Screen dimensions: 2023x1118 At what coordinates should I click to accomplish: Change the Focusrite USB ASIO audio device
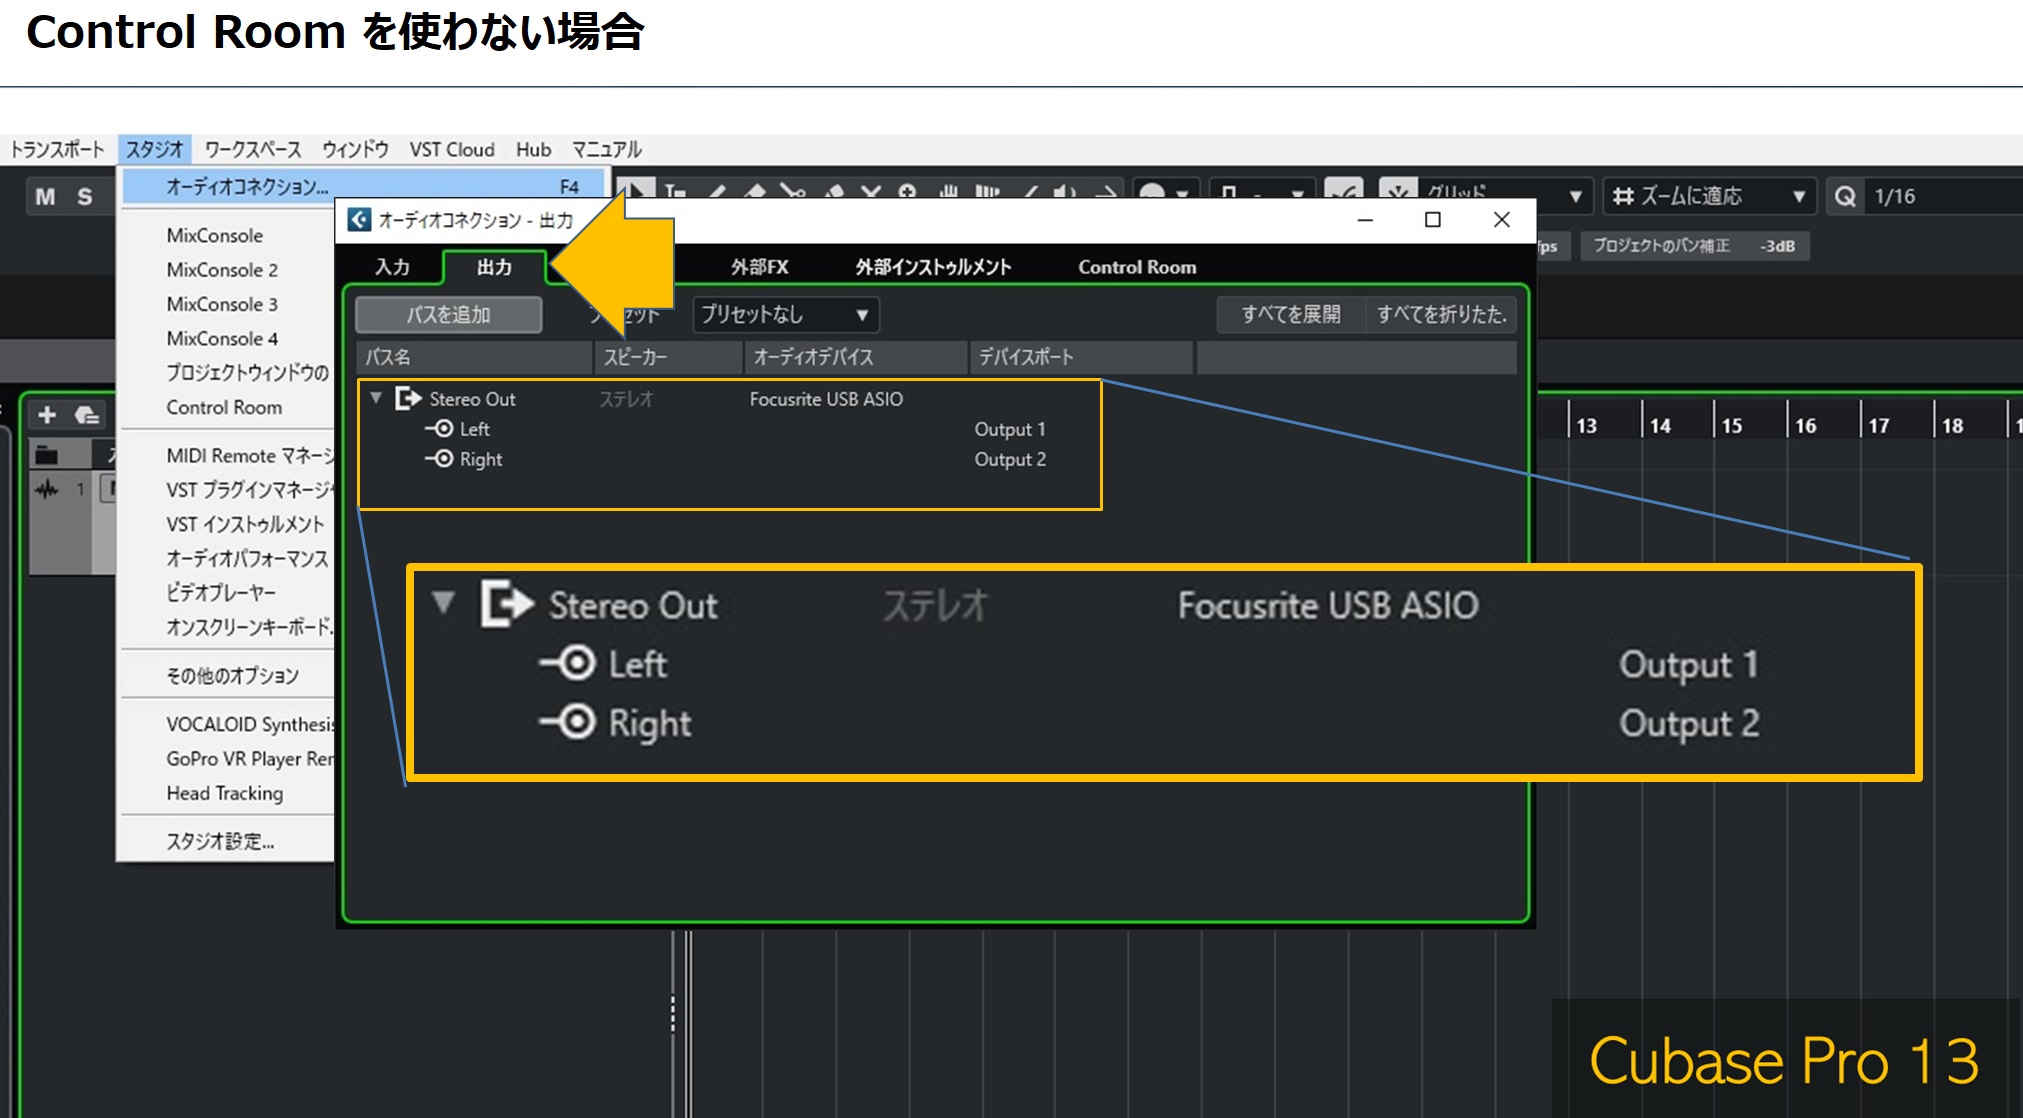click(x=826, y=399)
